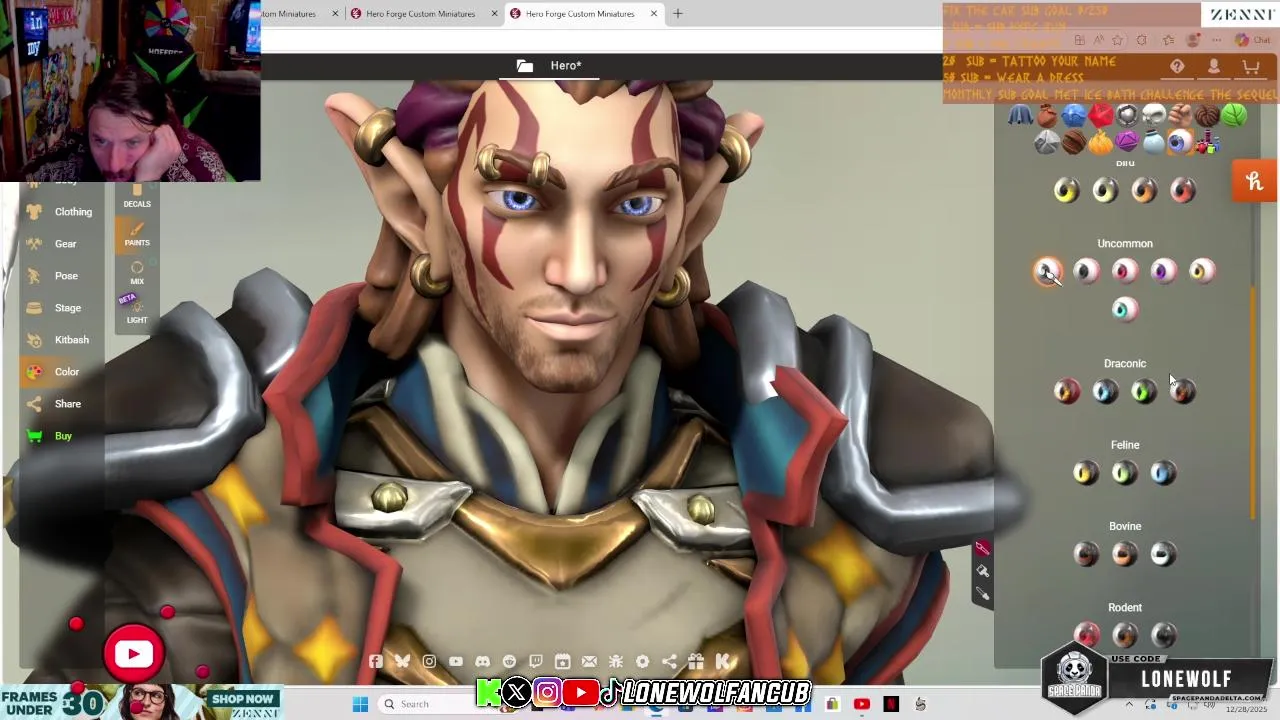Select the eyeball material category icon
The width and height of the screenshot is (1280, 720).
coord(1181,143)
